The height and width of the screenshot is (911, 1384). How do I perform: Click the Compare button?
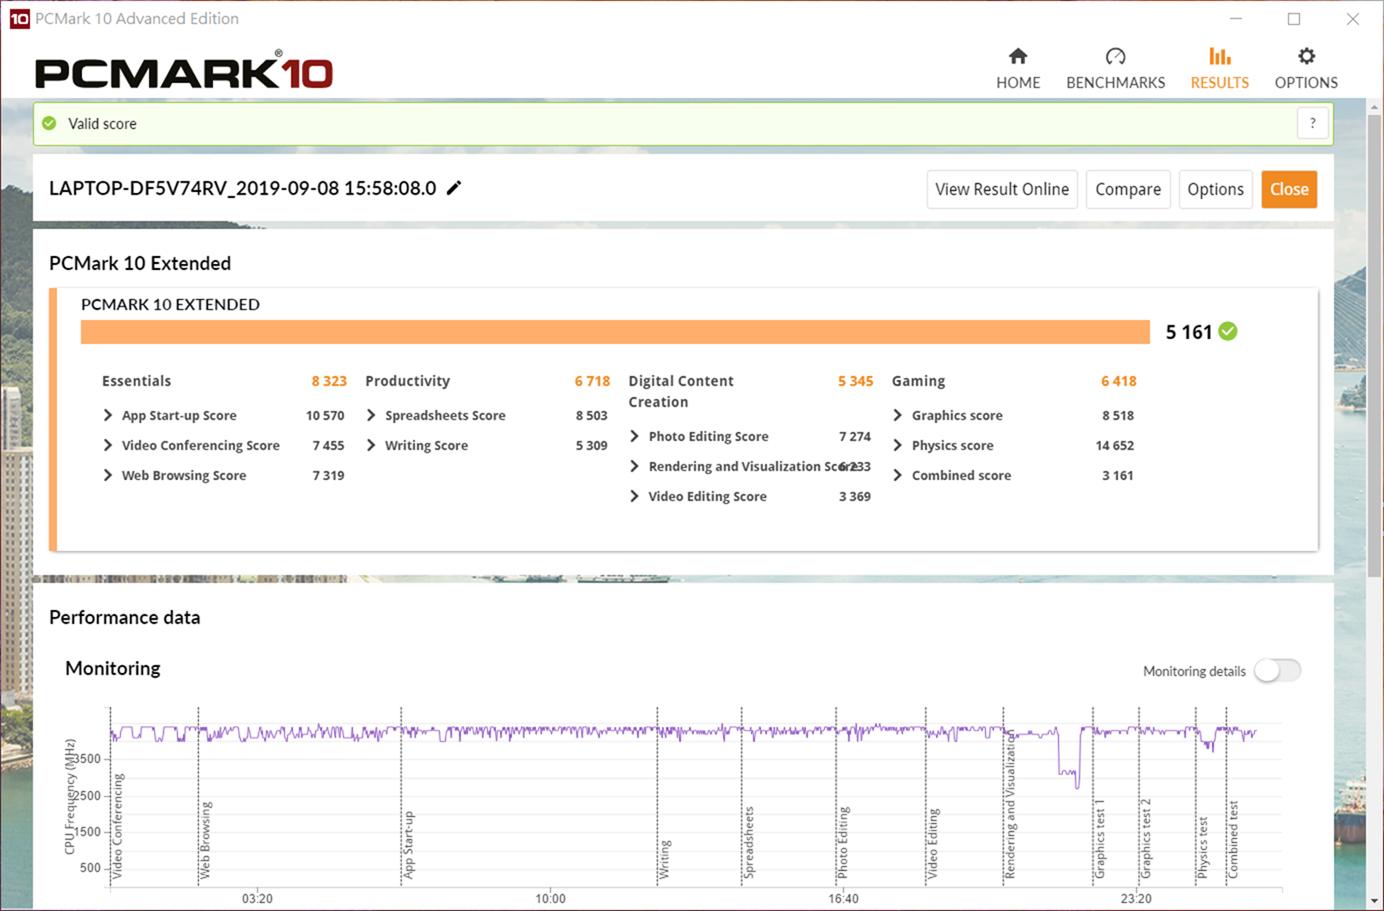click(1127, 189)
